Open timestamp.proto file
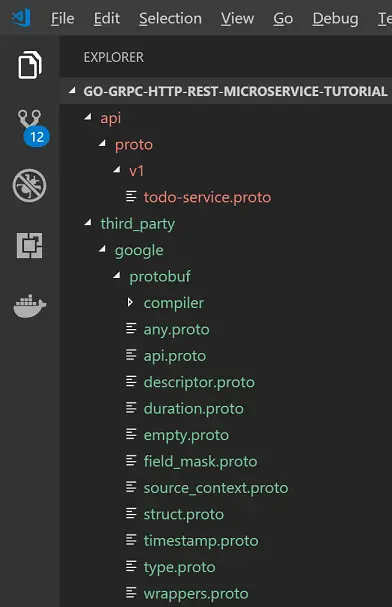392x607 pixels. click(x=201, y=540)
